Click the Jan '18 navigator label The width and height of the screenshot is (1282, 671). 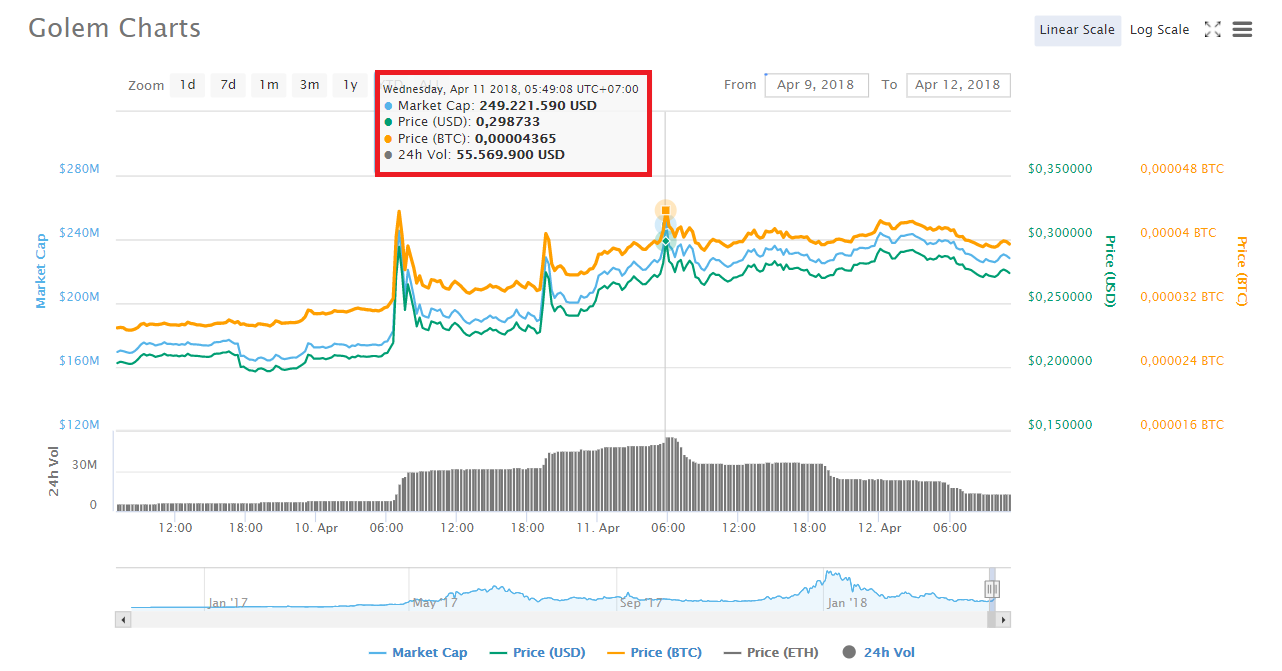coord(847,603)
